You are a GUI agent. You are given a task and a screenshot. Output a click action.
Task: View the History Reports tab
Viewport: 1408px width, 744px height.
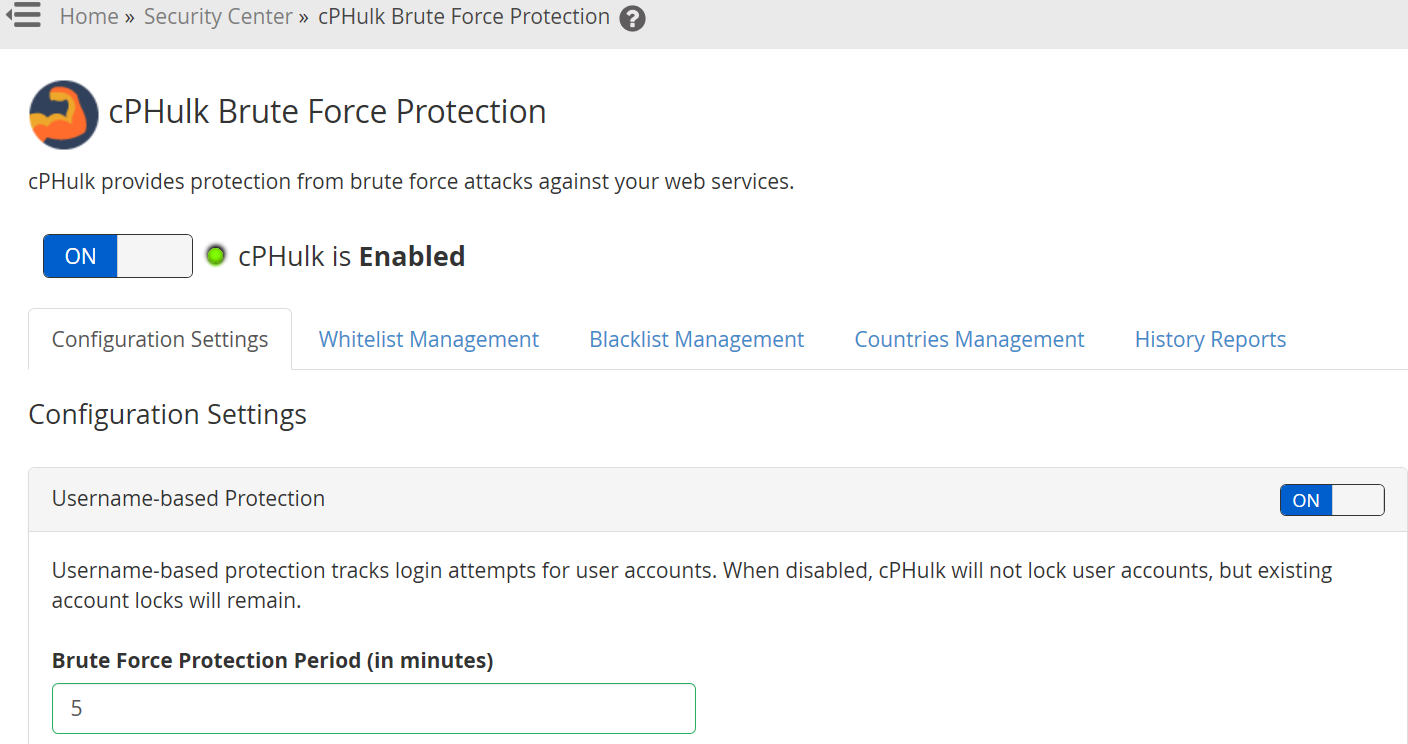1210,339
